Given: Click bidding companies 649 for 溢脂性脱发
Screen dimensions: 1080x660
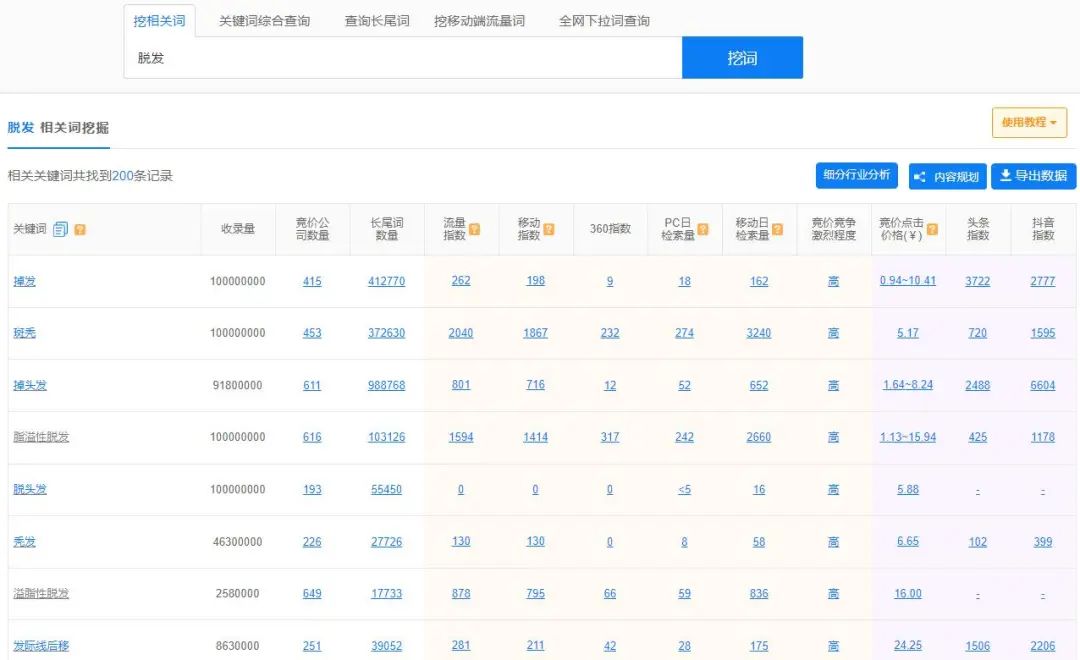Looking at the screenshot, I should point(312,593).
